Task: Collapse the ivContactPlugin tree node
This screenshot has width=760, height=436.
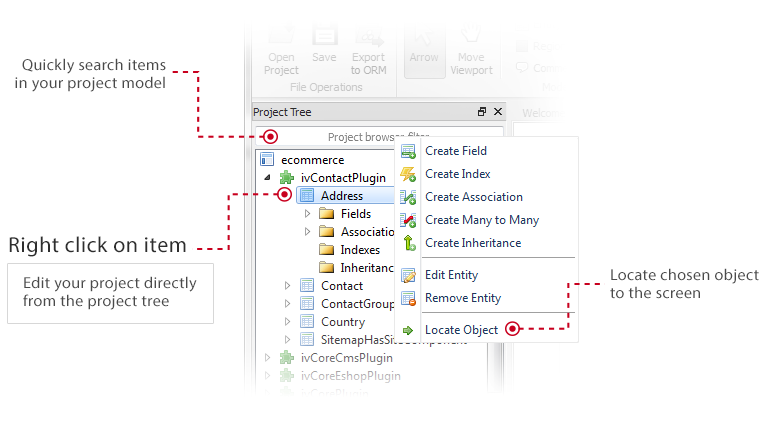Action: pos(267,178)
